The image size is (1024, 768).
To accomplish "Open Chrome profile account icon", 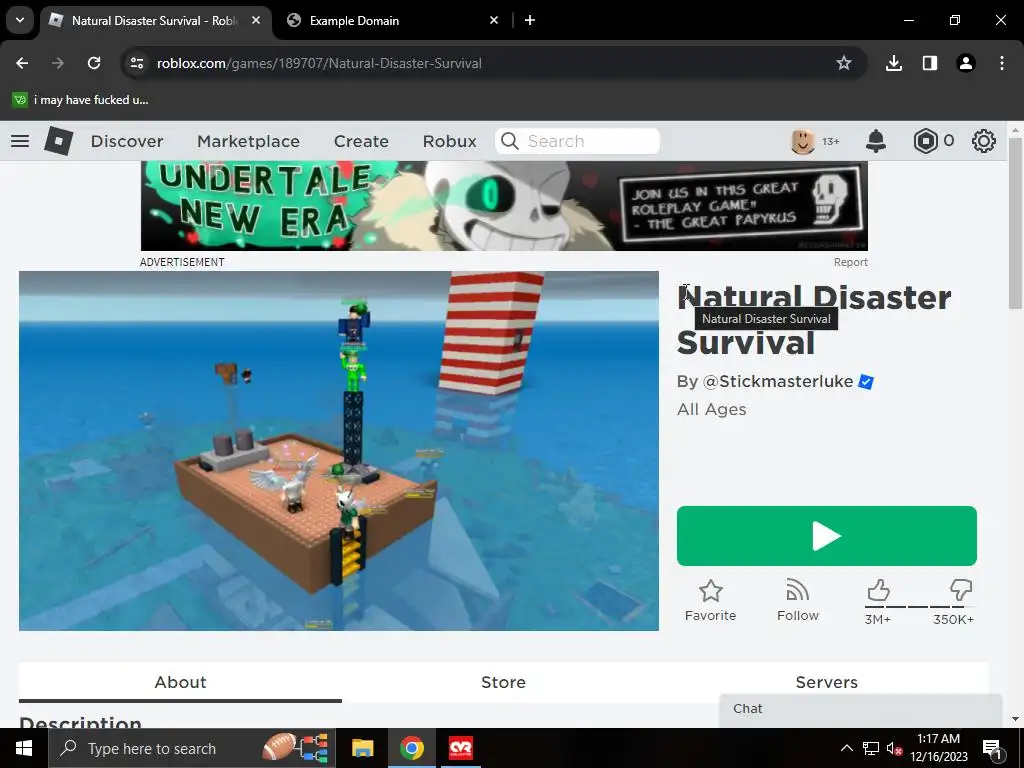I will (966, 63).
